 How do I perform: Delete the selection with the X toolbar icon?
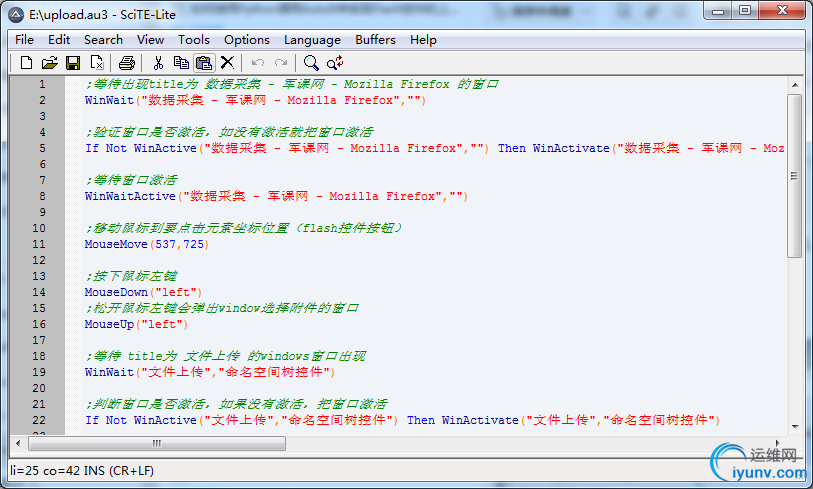(x=227, y=63)
